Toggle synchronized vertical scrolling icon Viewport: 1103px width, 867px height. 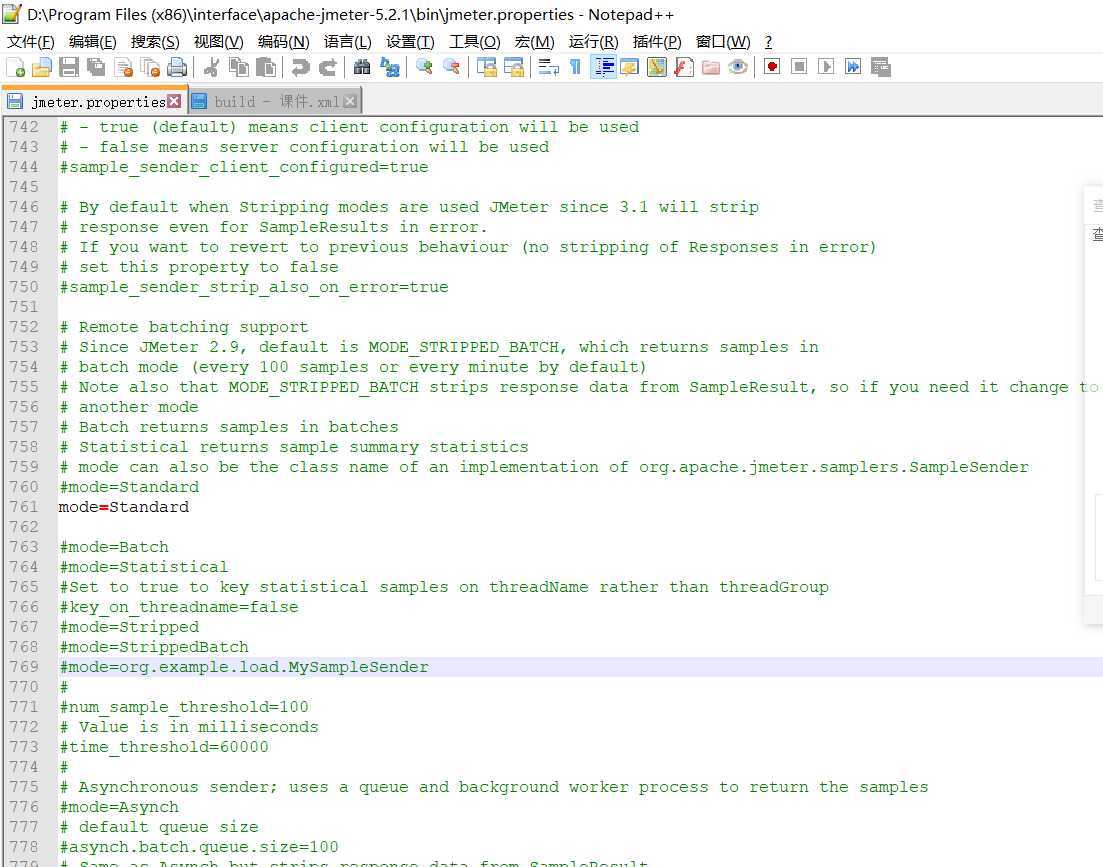[x=487, y=68]
